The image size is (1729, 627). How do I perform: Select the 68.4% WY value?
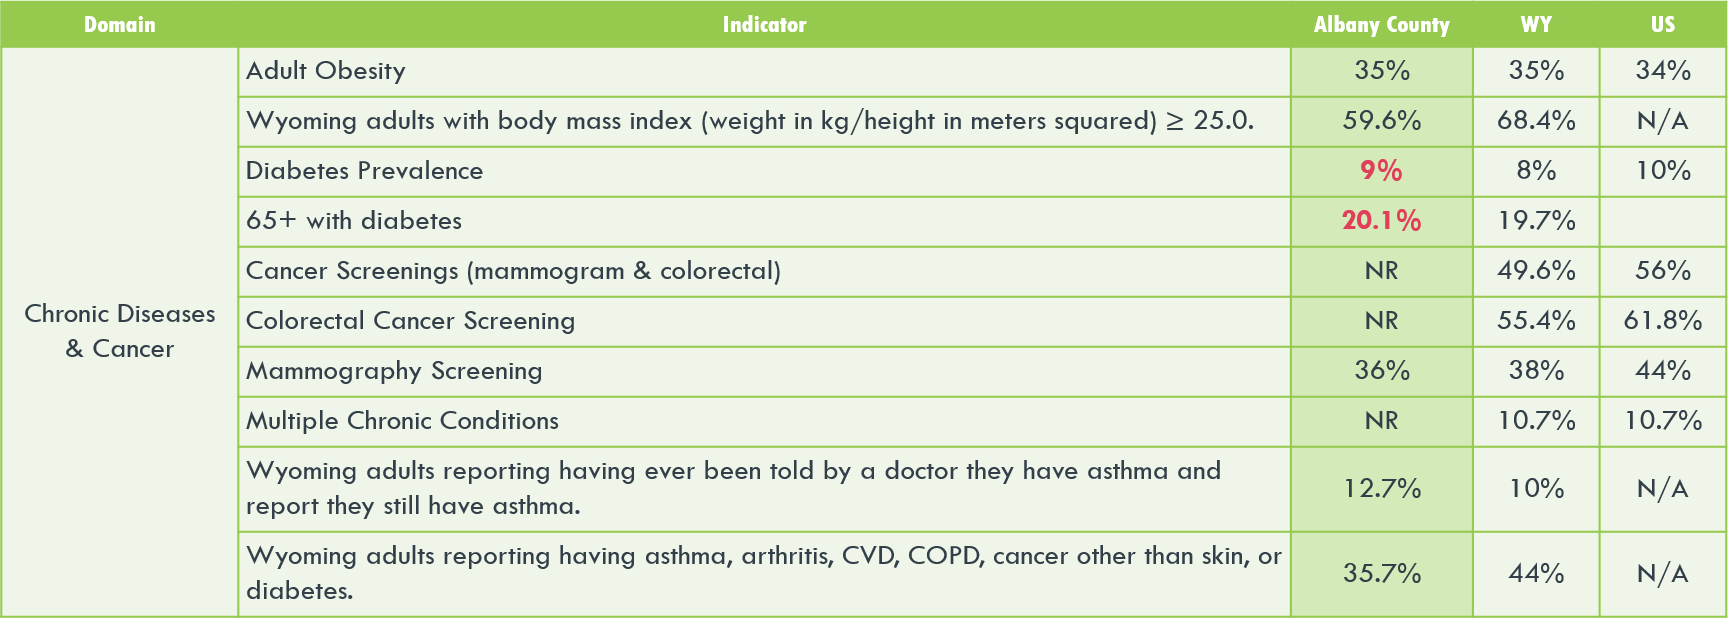point(1536,121)
